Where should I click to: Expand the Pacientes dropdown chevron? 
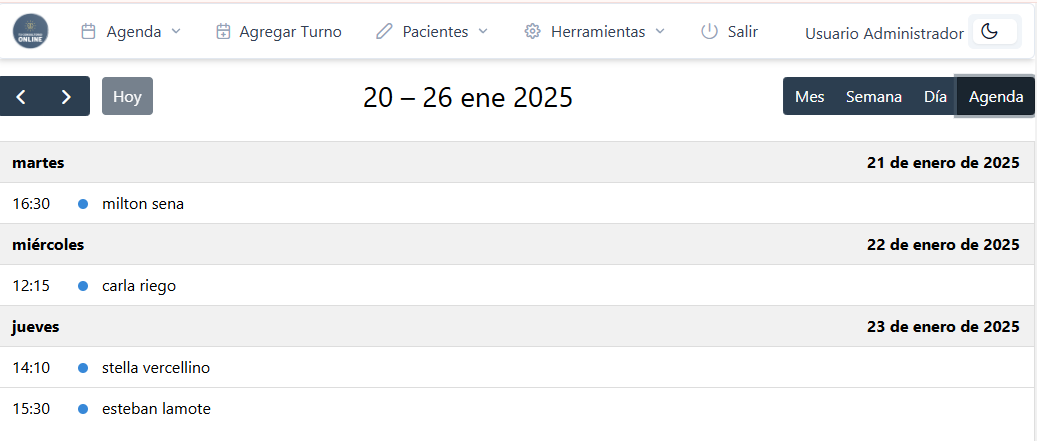[x=483, y=31]
